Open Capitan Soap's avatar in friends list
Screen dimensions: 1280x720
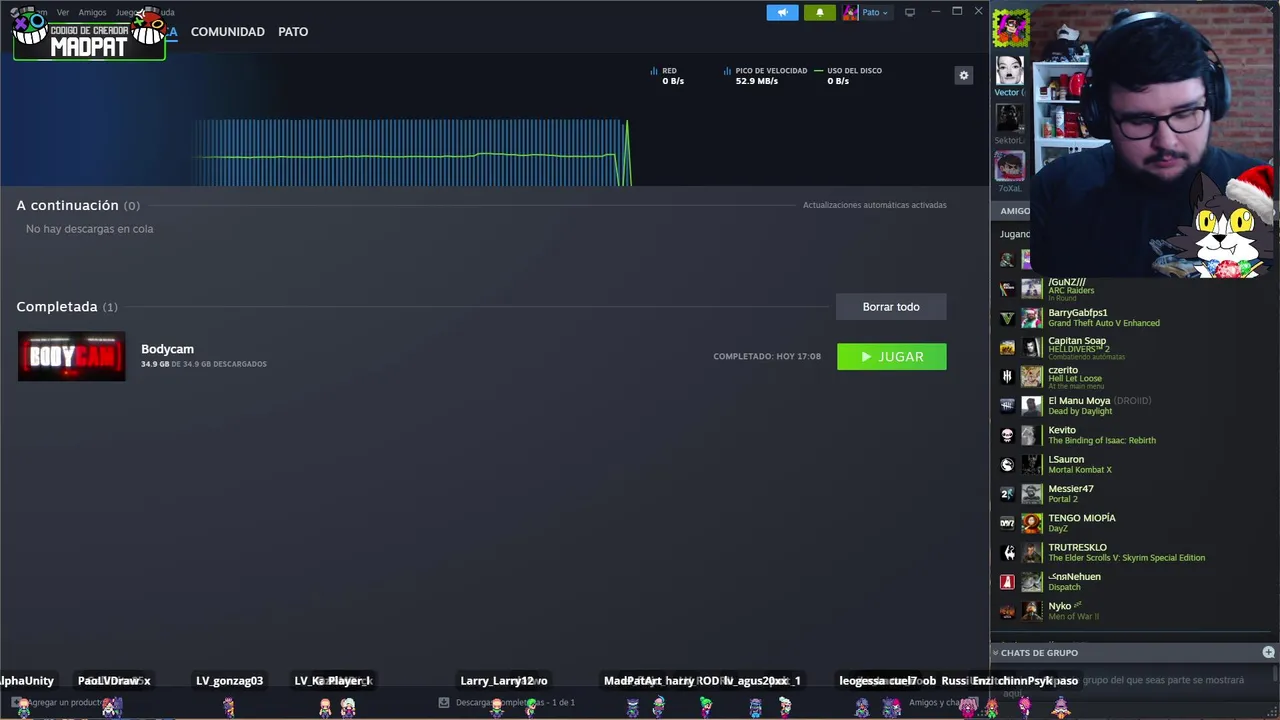(1032, 347)
